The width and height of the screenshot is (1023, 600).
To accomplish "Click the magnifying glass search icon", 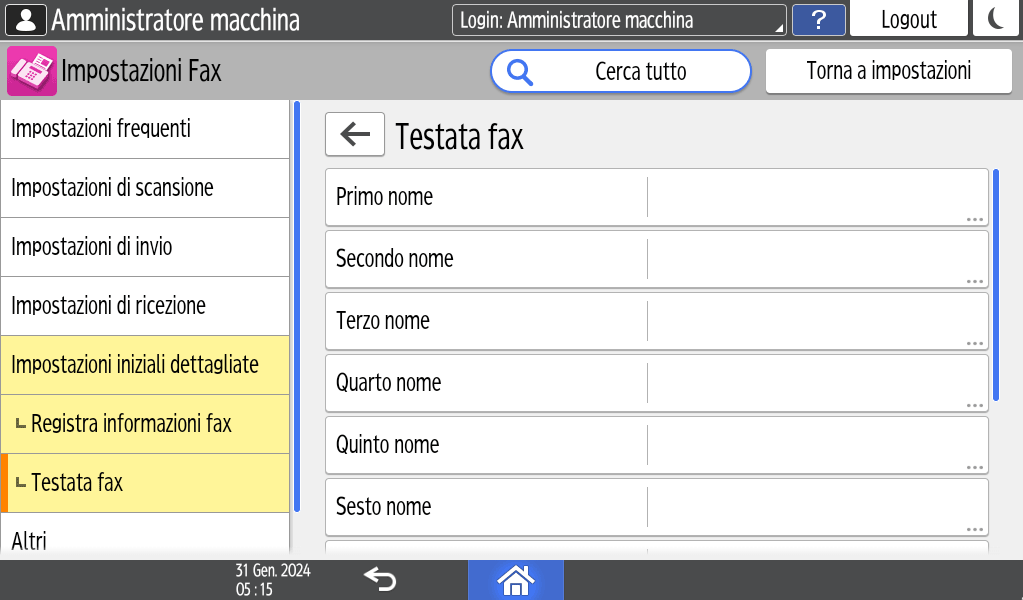I will tap(521, 72).
